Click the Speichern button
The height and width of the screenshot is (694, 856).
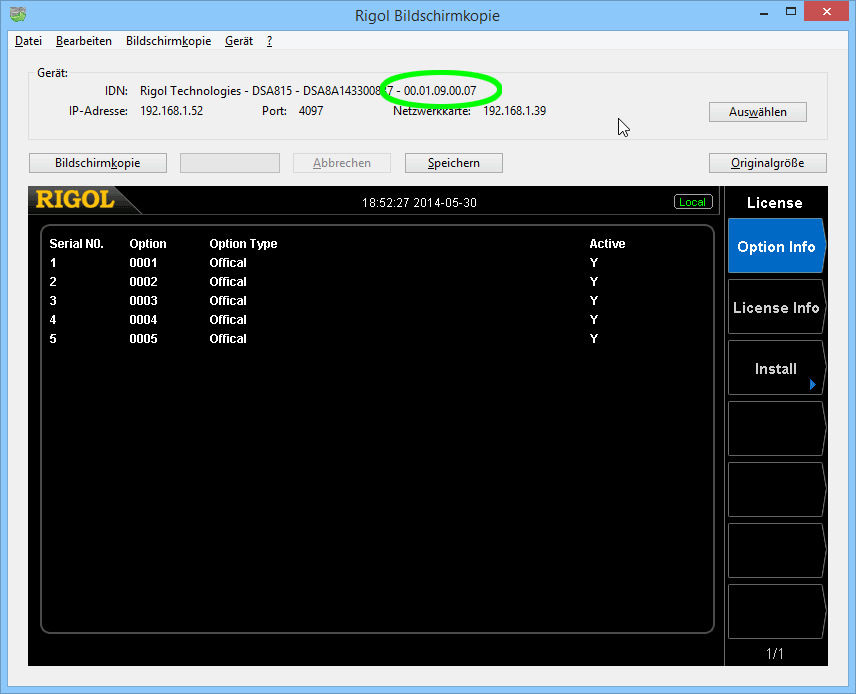454,163
